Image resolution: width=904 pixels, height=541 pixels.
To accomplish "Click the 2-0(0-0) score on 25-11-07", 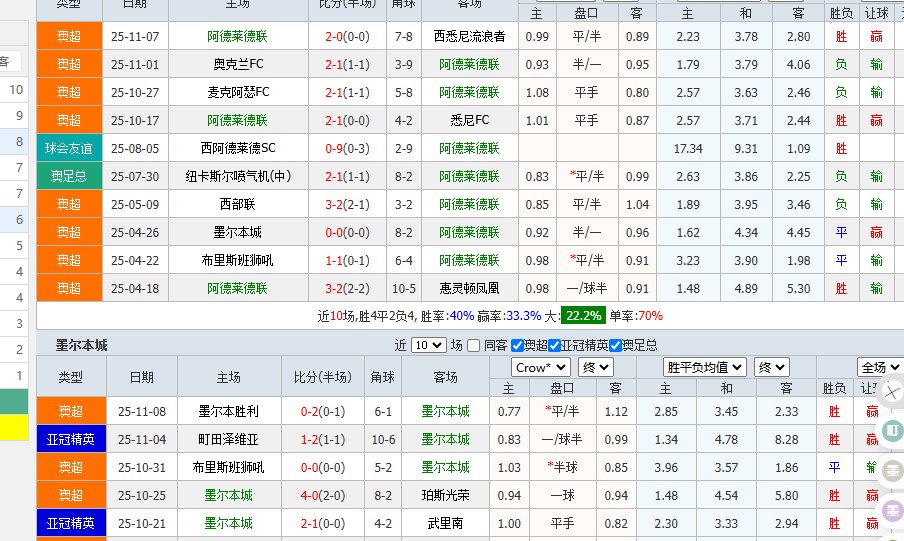I will (347, 36).
